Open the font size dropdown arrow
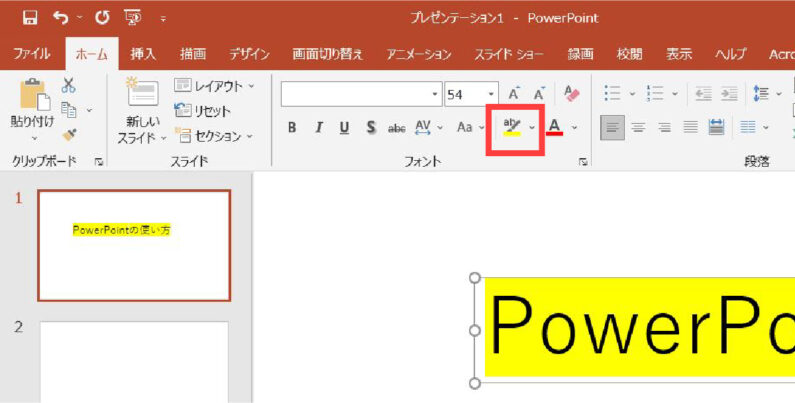The height and width of the screenshot is (403, 795). click(491, 94)
